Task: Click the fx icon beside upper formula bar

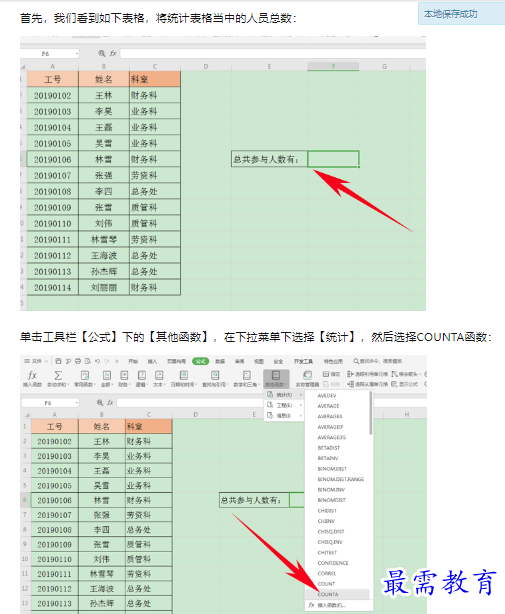Action: (x=113, y=53)
